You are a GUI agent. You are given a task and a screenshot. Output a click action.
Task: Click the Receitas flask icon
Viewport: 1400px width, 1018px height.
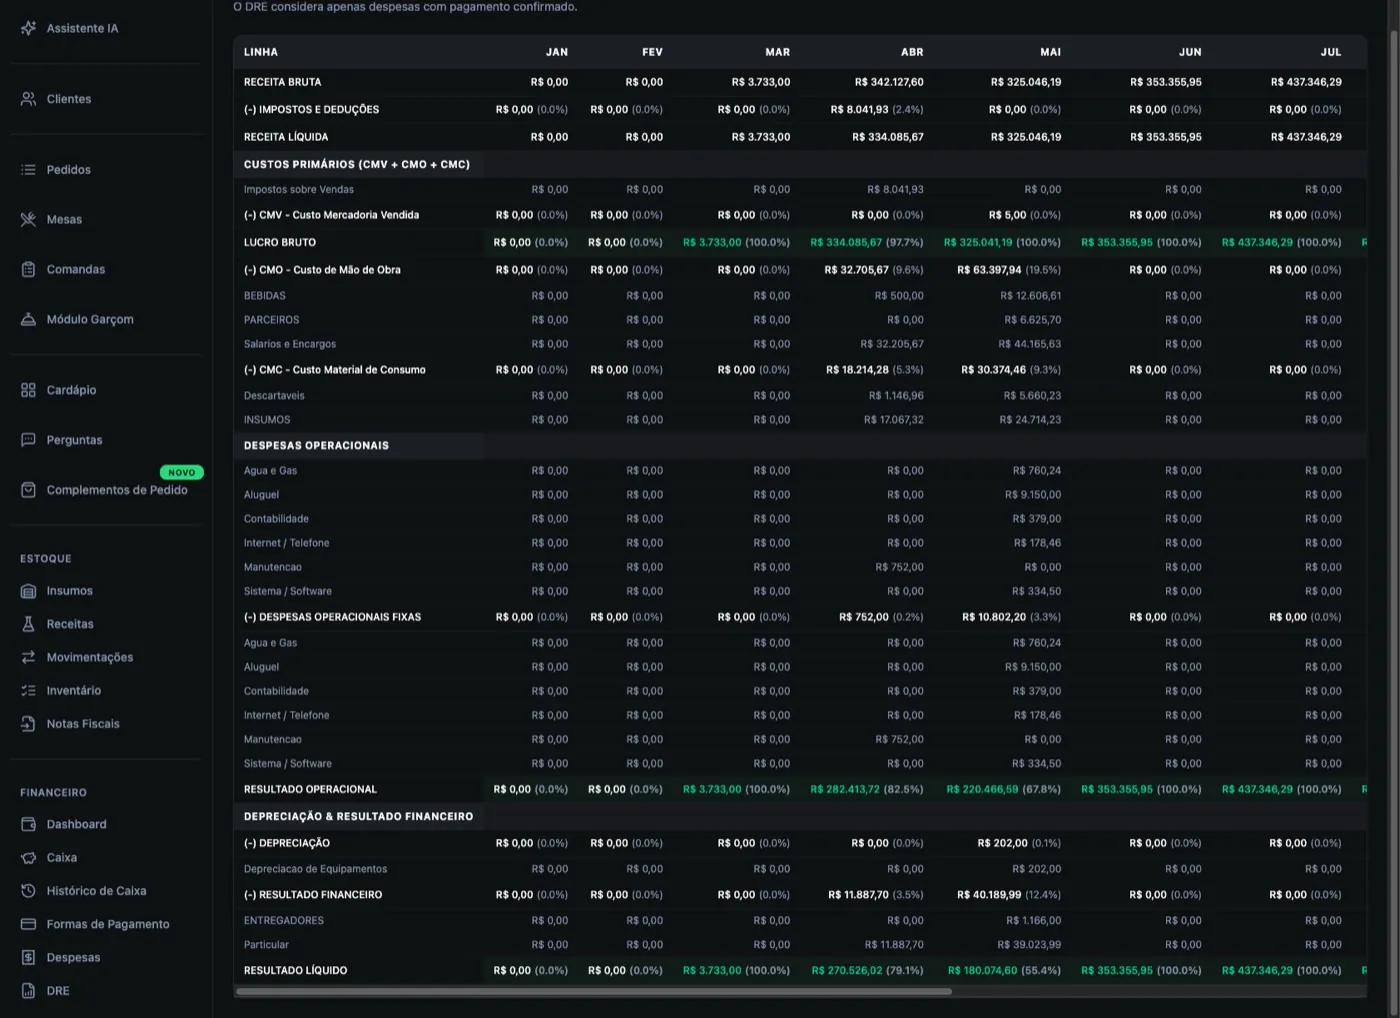(x=28, y=624)
